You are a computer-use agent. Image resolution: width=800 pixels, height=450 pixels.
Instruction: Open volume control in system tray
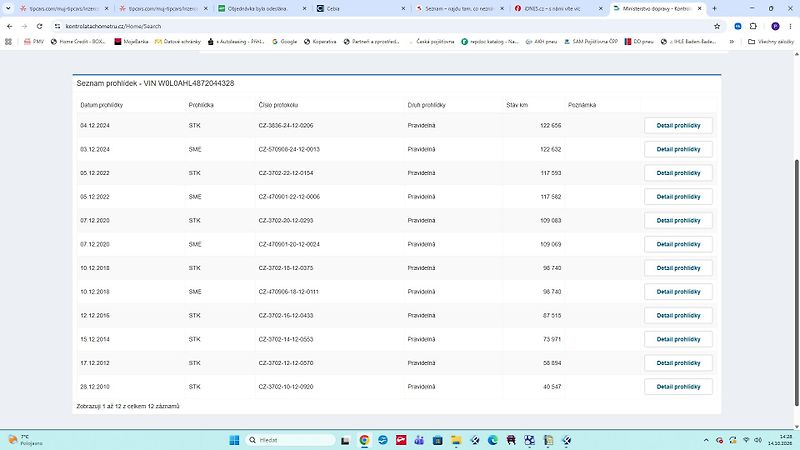click(758, 440)
